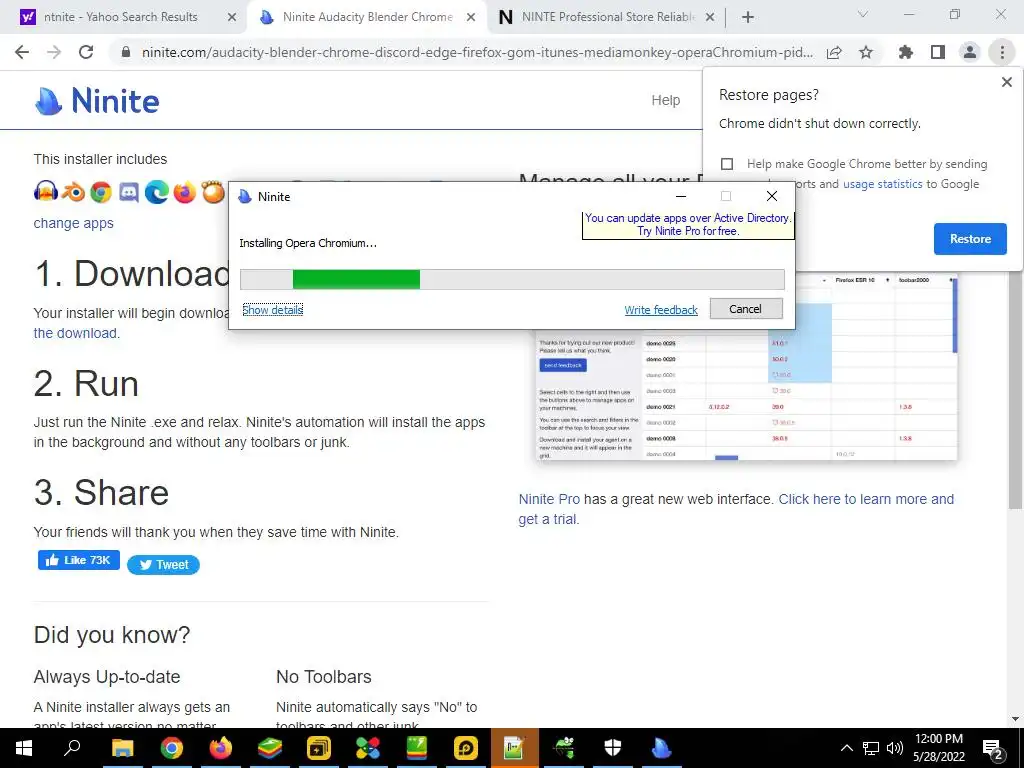Open the Chrome profile avatar

[x=970, y=52]
